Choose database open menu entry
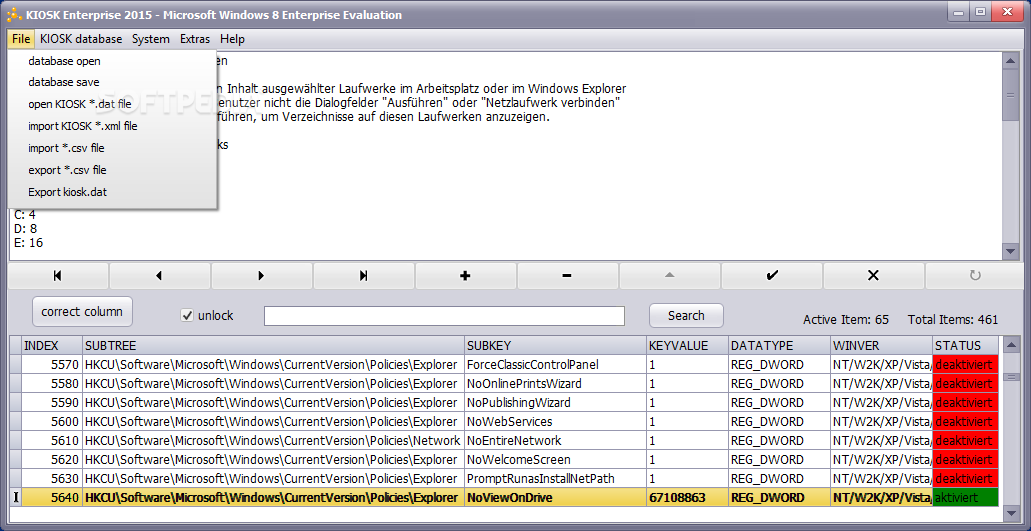Viewport: 1031px width, 531px height. pyautogui.click(x=112, y=60)
